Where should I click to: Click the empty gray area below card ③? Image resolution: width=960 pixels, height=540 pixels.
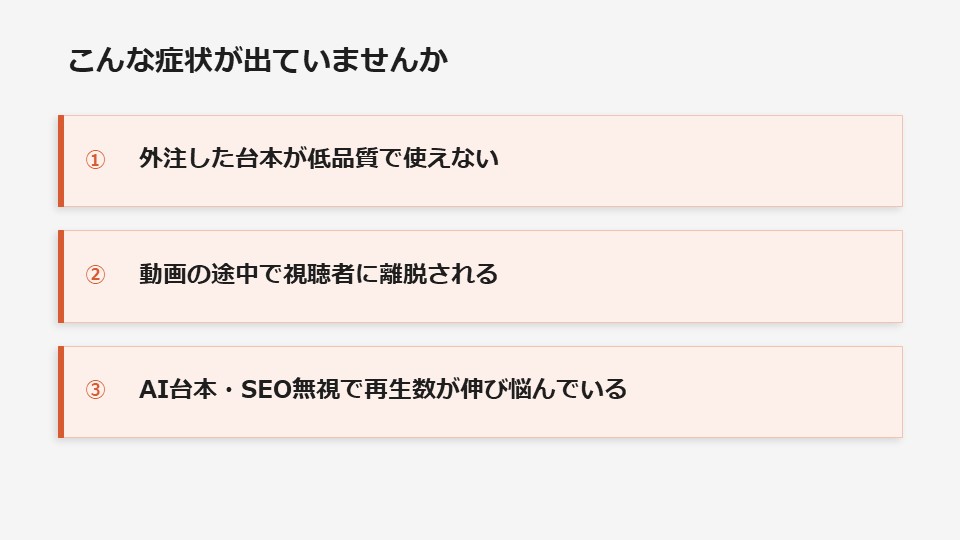tap(480, 490)
